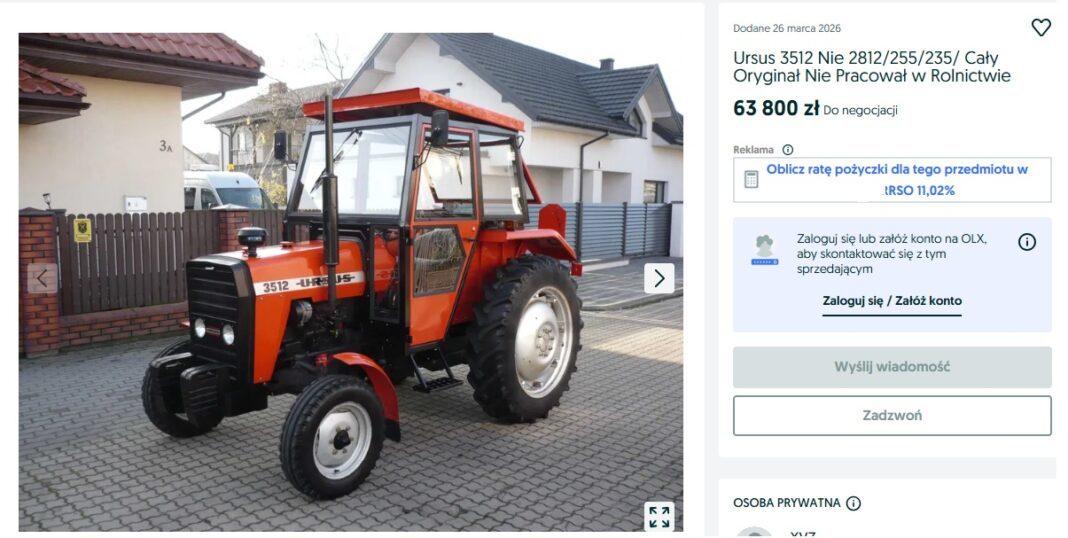Click info icon beside Reklama label
The image size is (1068, 538).
[x=787, y=150]
